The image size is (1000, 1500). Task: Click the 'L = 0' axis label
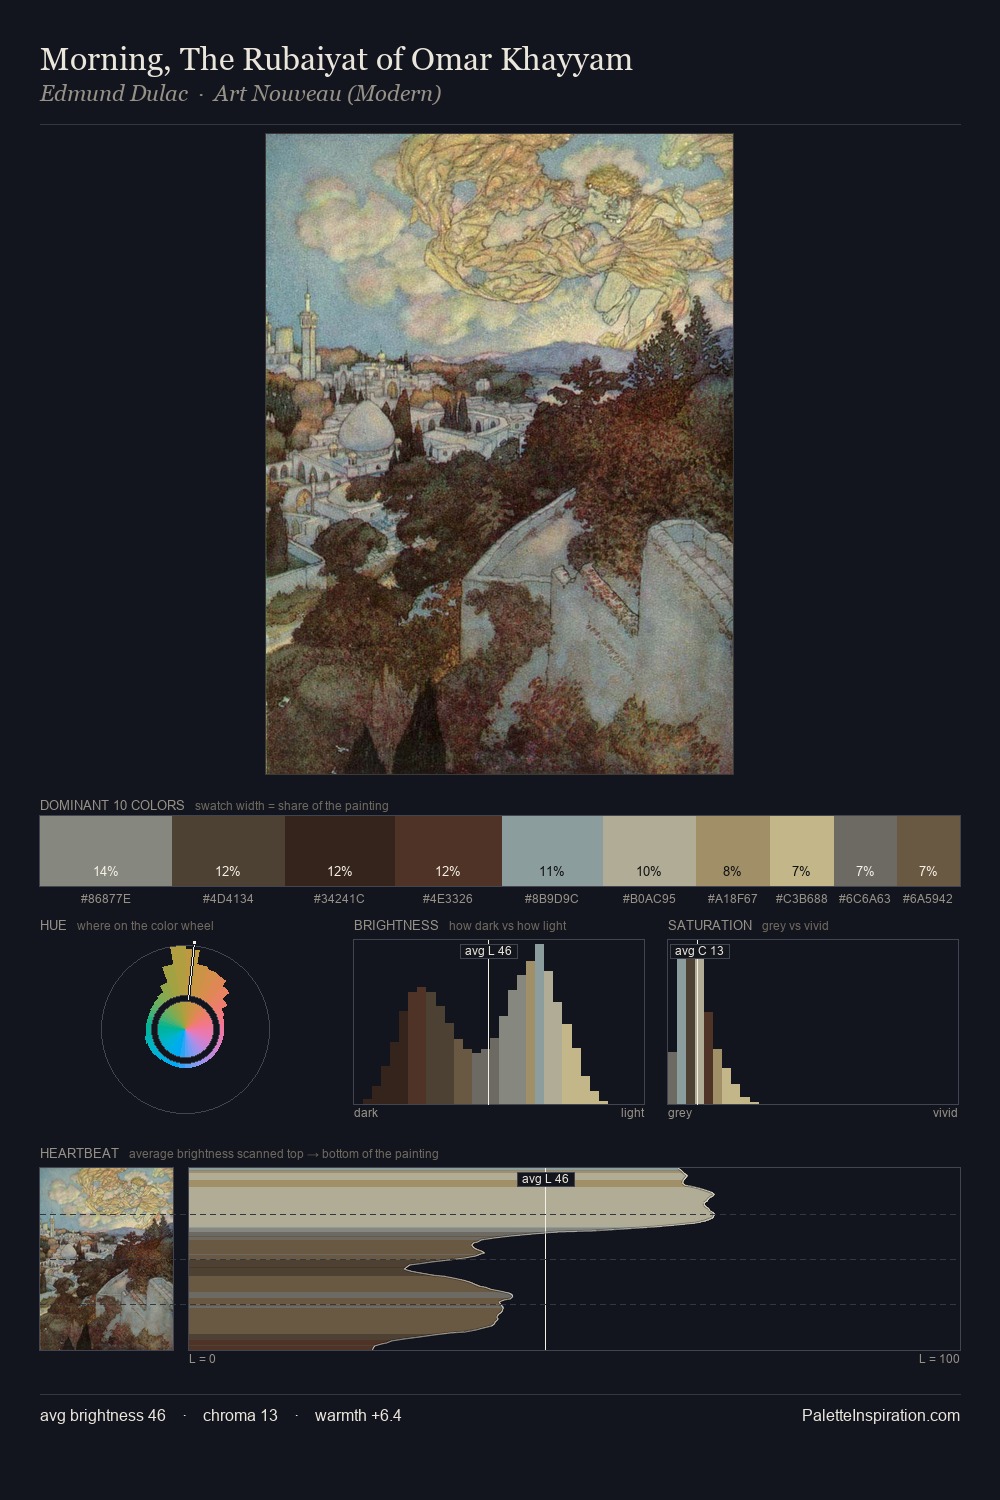202,1359
